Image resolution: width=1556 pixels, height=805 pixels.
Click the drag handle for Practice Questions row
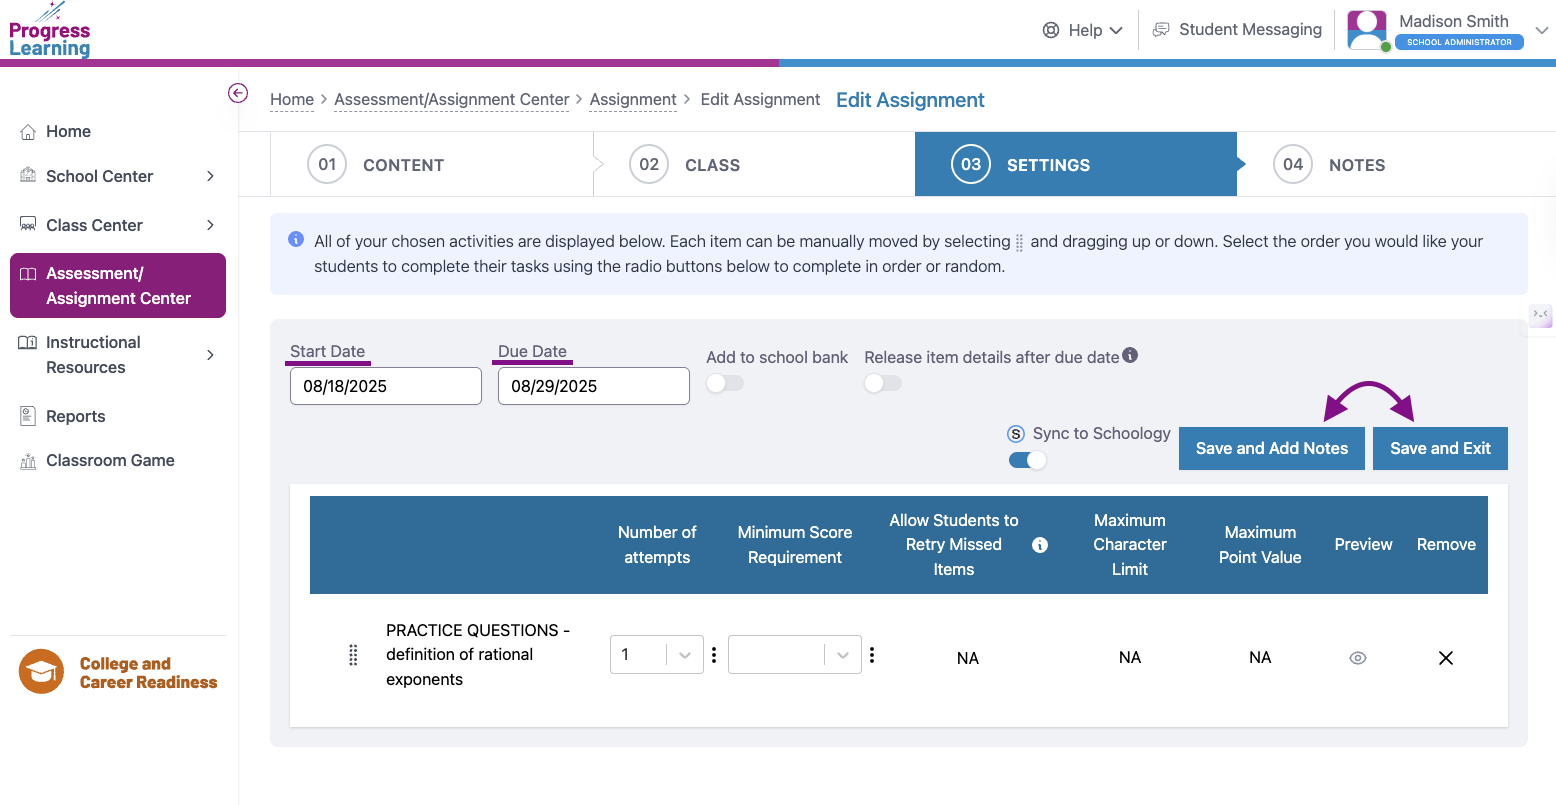coord(353,655)
